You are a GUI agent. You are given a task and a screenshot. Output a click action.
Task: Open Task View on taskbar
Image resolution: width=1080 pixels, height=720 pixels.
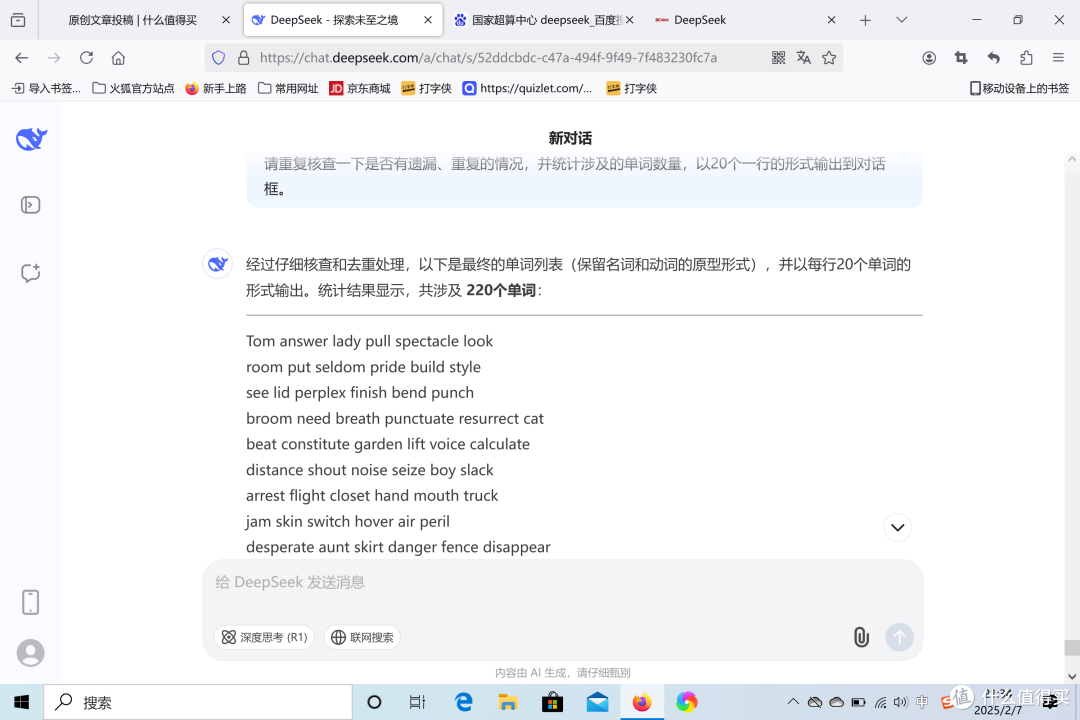417,702
